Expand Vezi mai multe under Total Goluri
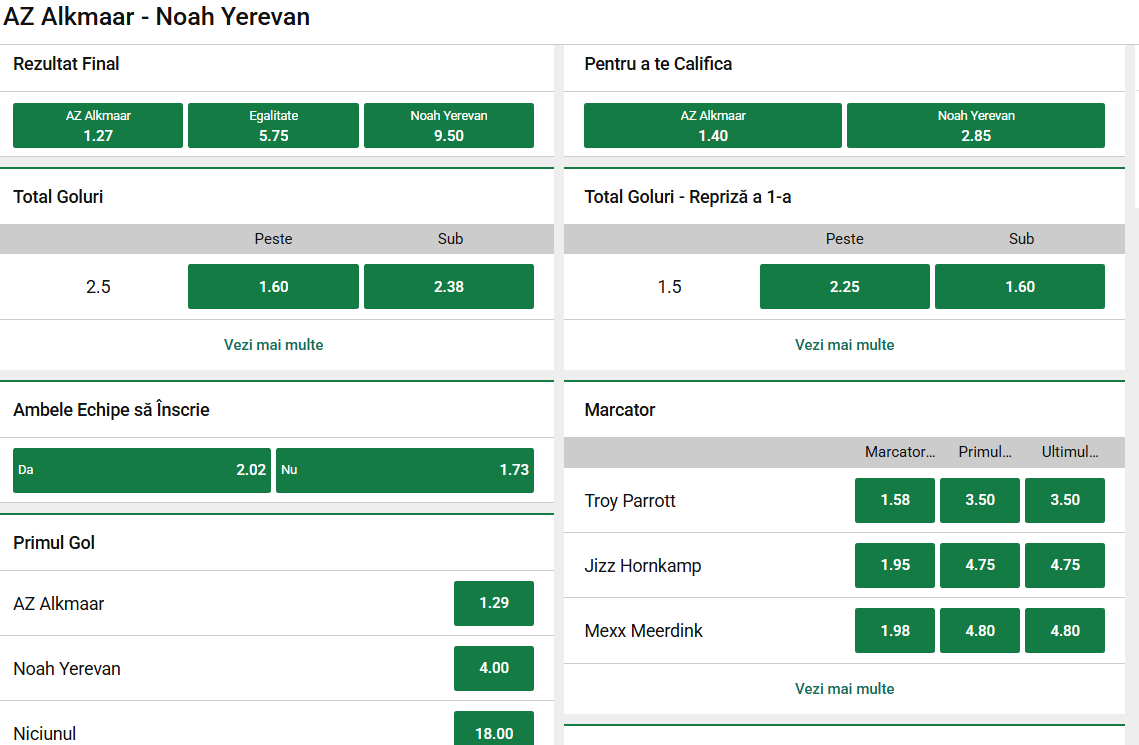The height and width of the screenshot is (745, 1139). coord(274,345)
